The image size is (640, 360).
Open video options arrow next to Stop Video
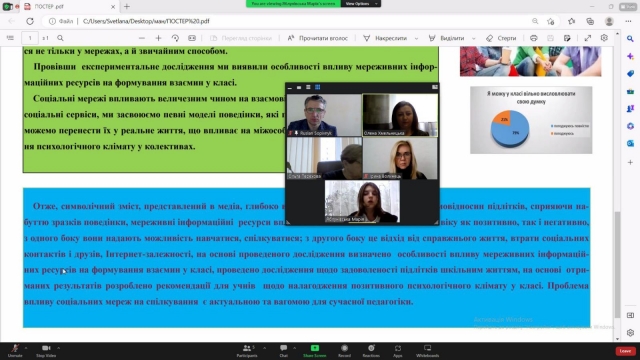(x=58, y=348)
